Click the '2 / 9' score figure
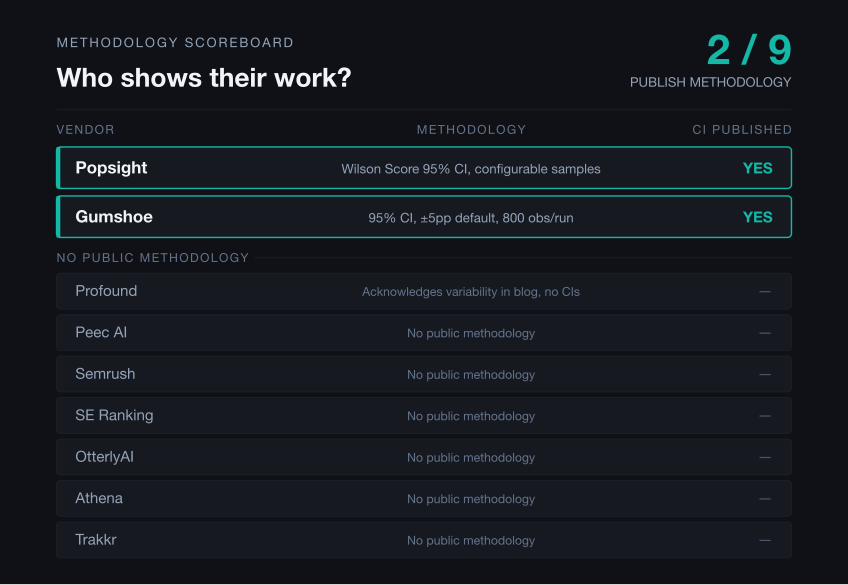Image resolution: width=848 pixels, height=585 pixels. pos(749,50)
